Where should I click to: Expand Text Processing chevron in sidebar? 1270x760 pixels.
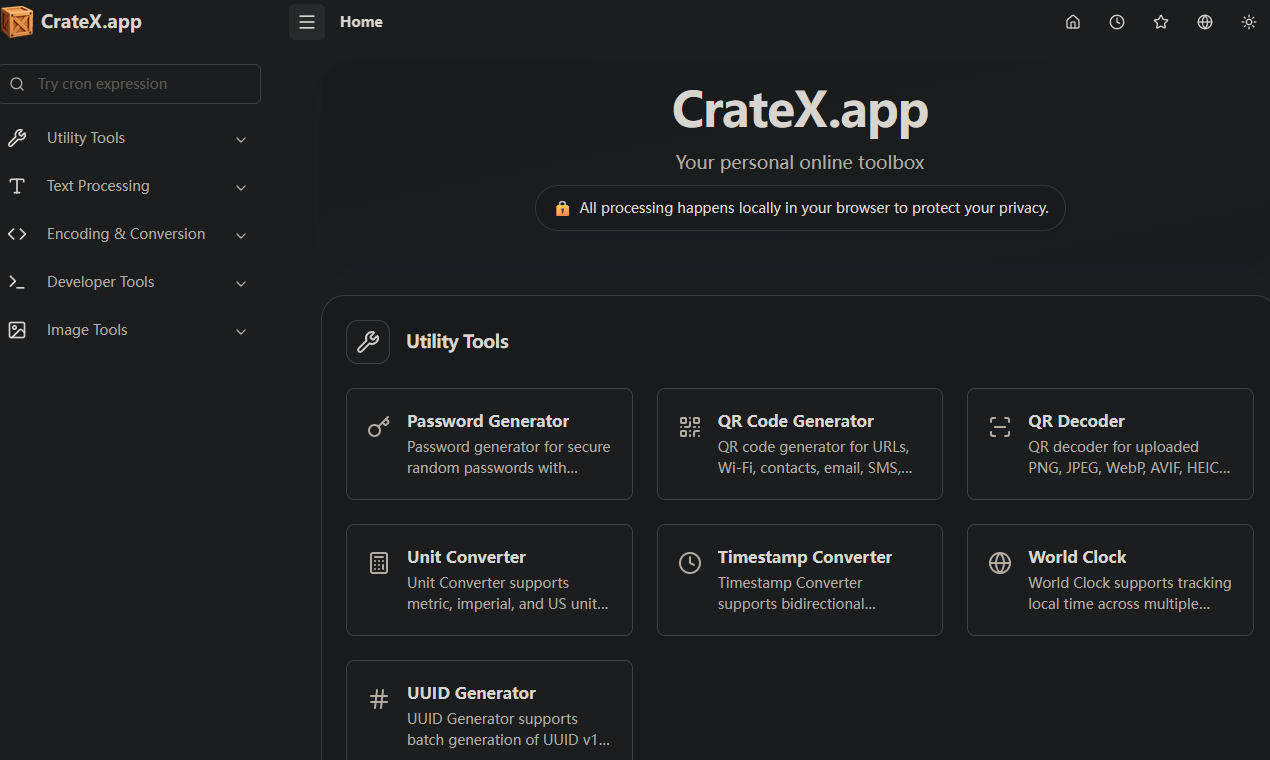point(241,187)
